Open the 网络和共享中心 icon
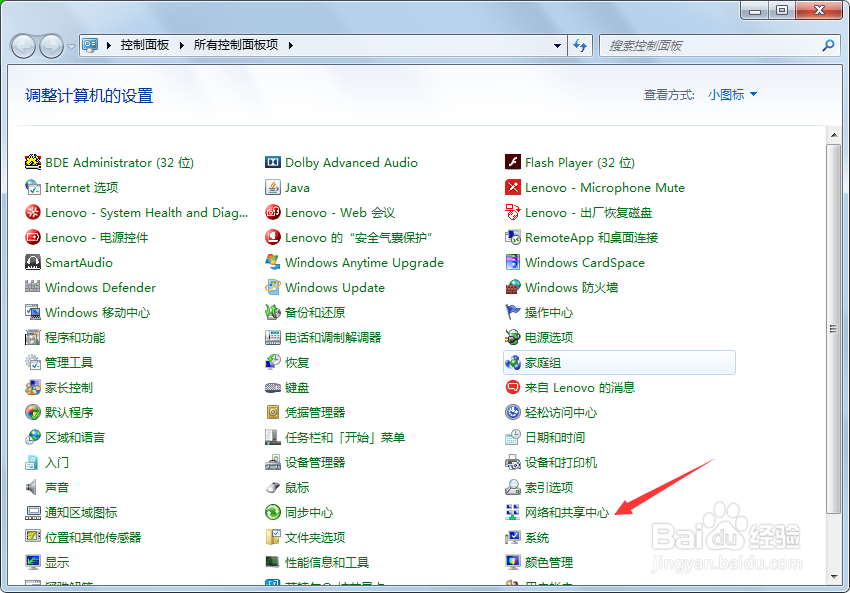 pos(513,512)
